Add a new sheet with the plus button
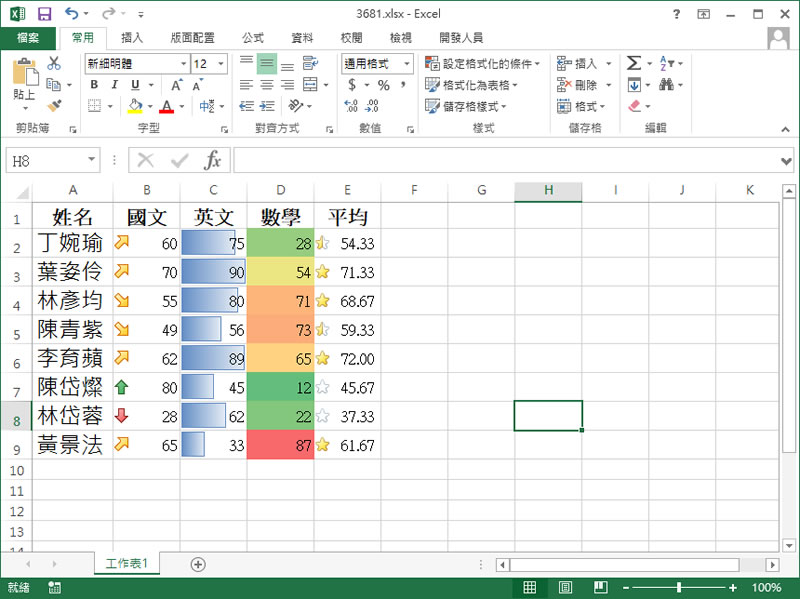The height and width of the screenshot is (599, 800). coord(198,564)
